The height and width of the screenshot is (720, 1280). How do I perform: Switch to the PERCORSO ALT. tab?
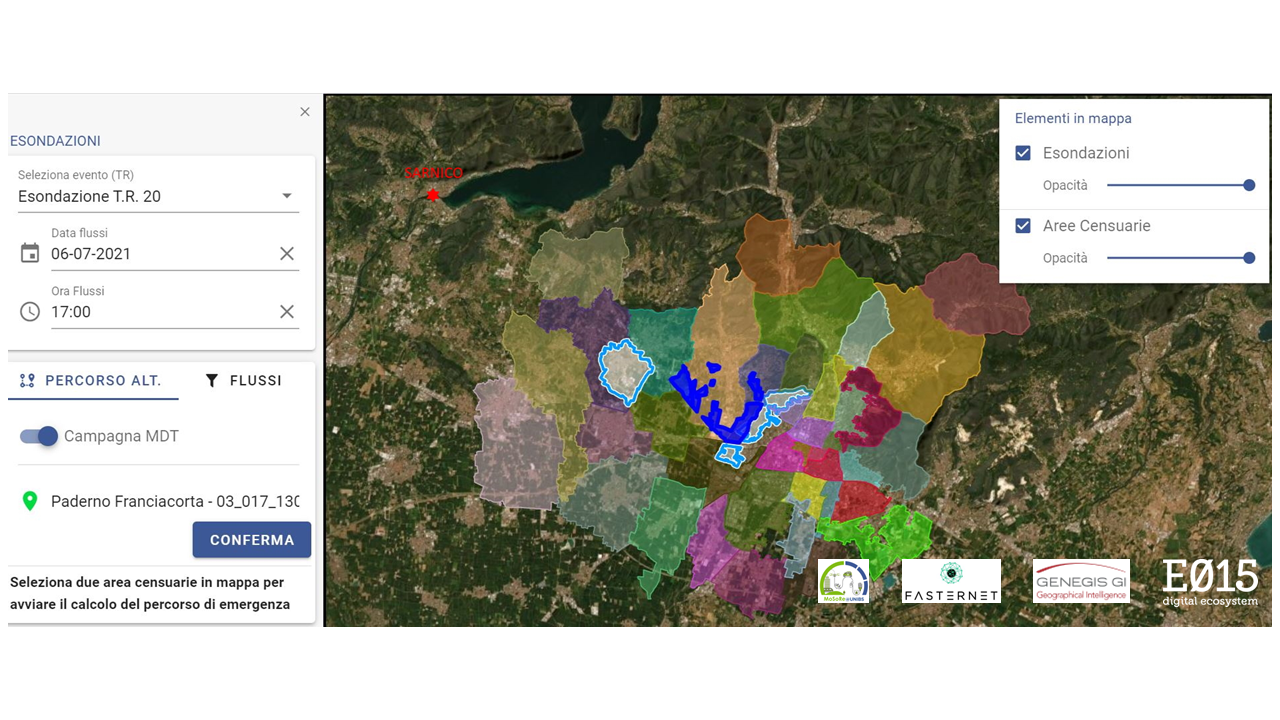coord(93,381)
